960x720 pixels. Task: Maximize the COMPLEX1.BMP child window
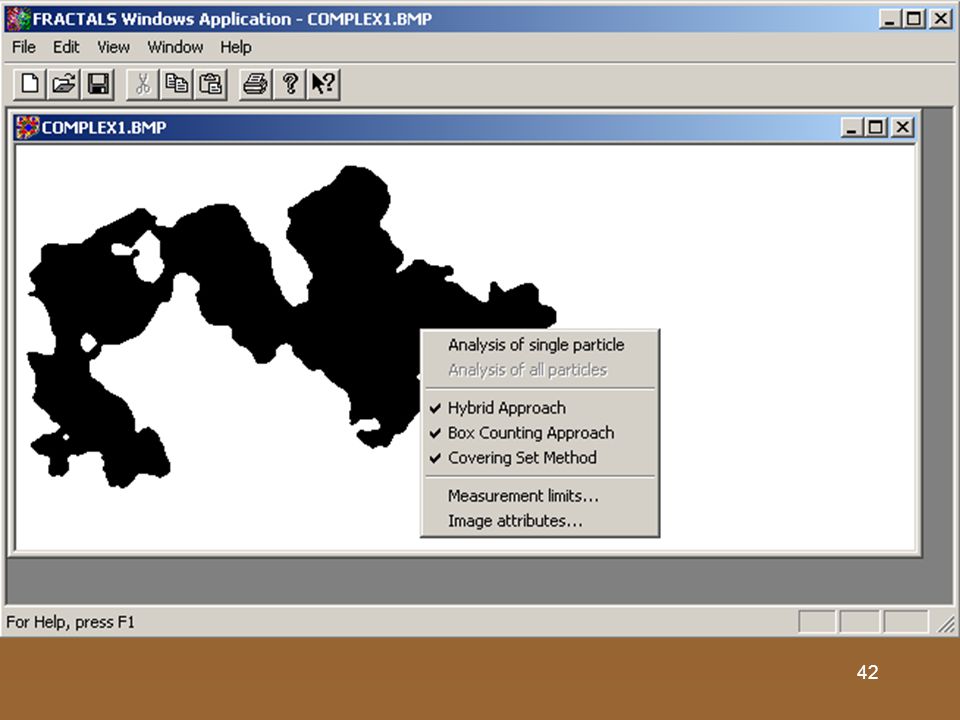click(x=875, y=127)
